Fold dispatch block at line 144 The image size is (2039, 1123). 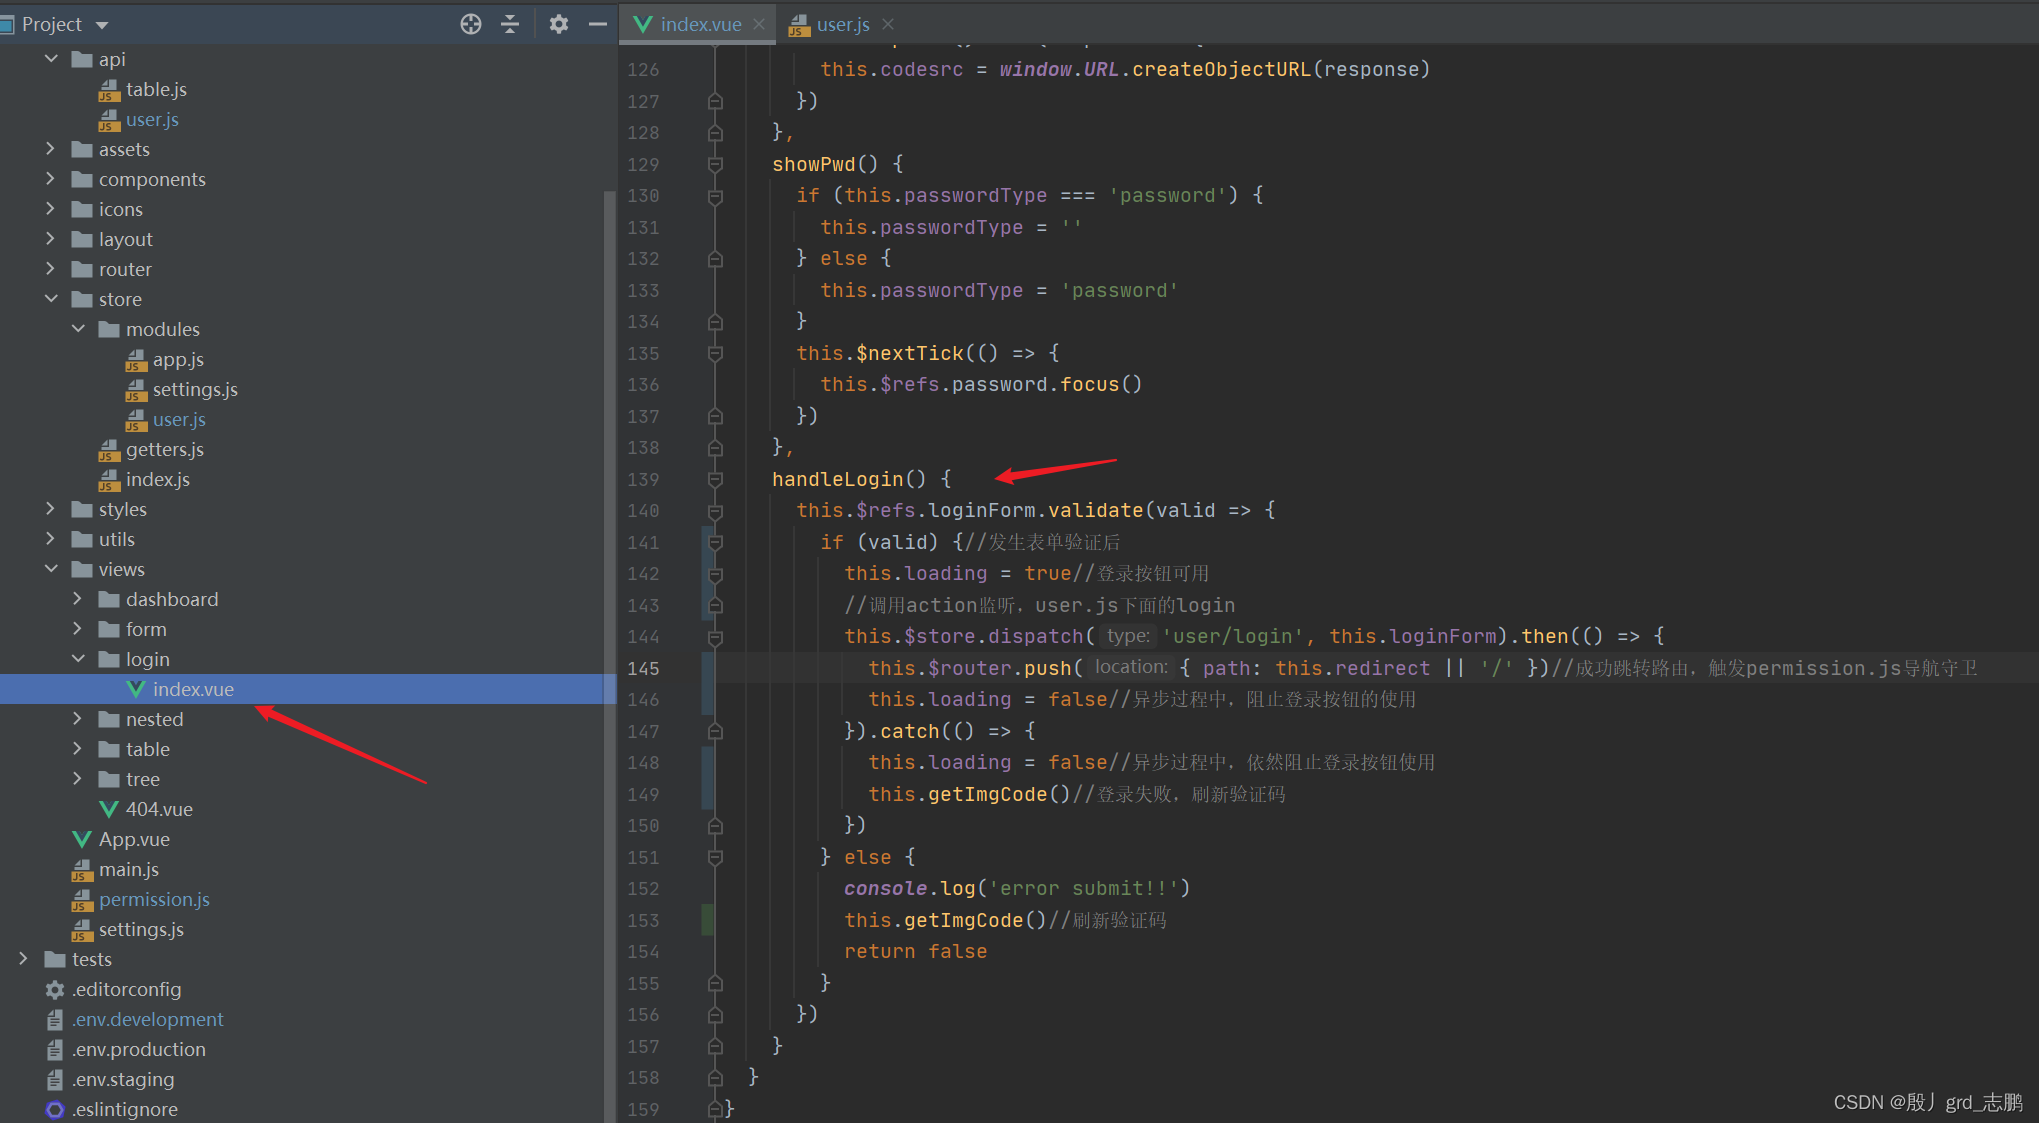click(x=715, y=637)
